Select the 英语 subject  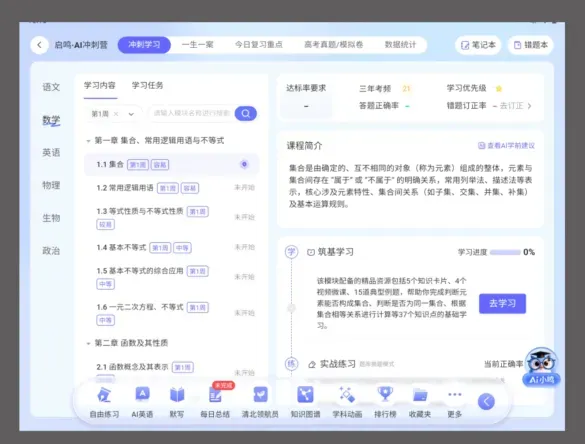coord(51,153)
